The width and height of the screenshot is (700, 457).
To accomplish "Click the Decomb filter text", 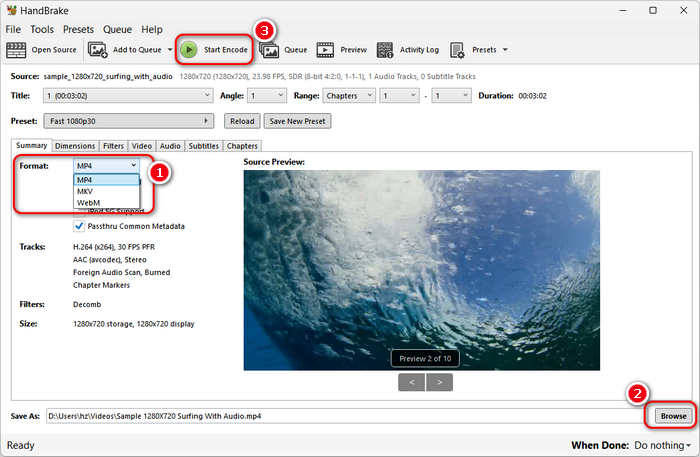I will 87,304.
